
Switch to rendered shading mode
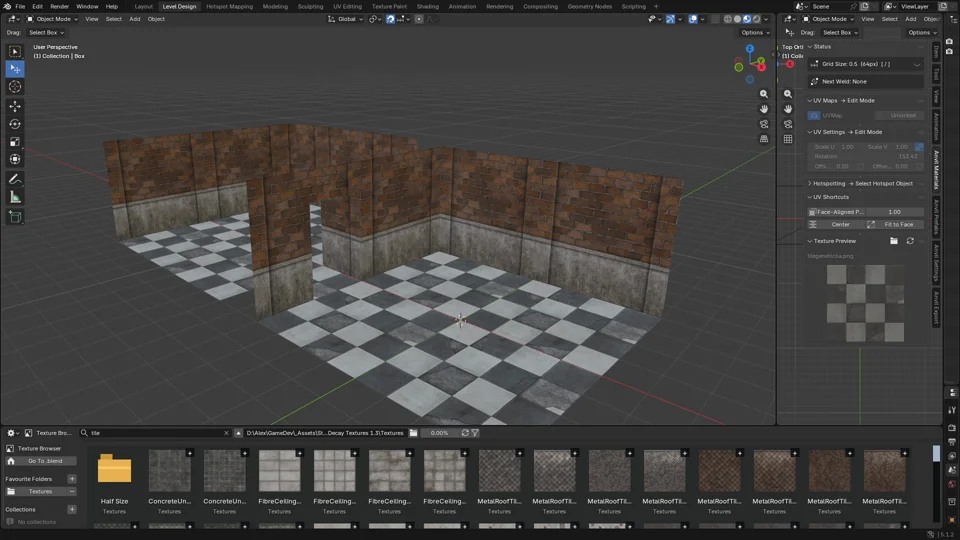(757, 19)
